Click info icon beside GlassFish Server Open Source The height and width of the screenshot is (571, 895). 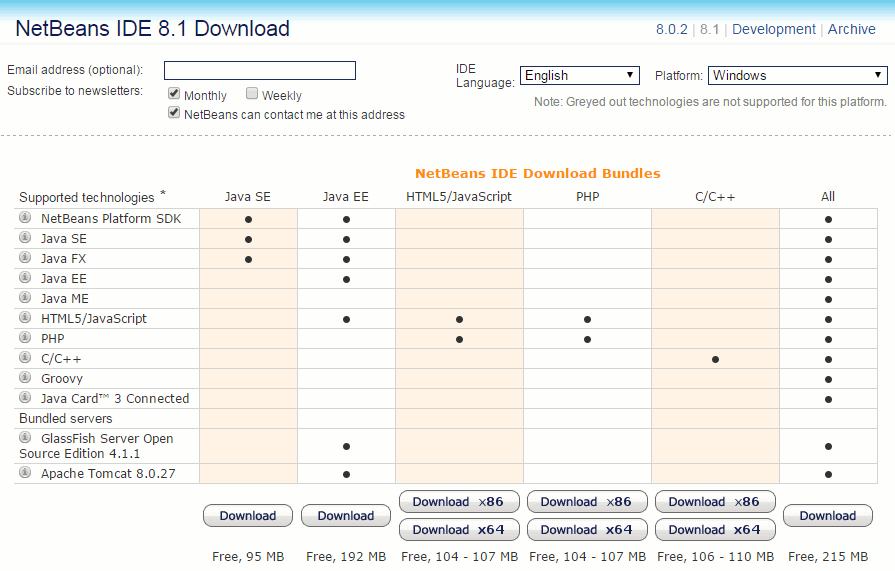point(25,438)
